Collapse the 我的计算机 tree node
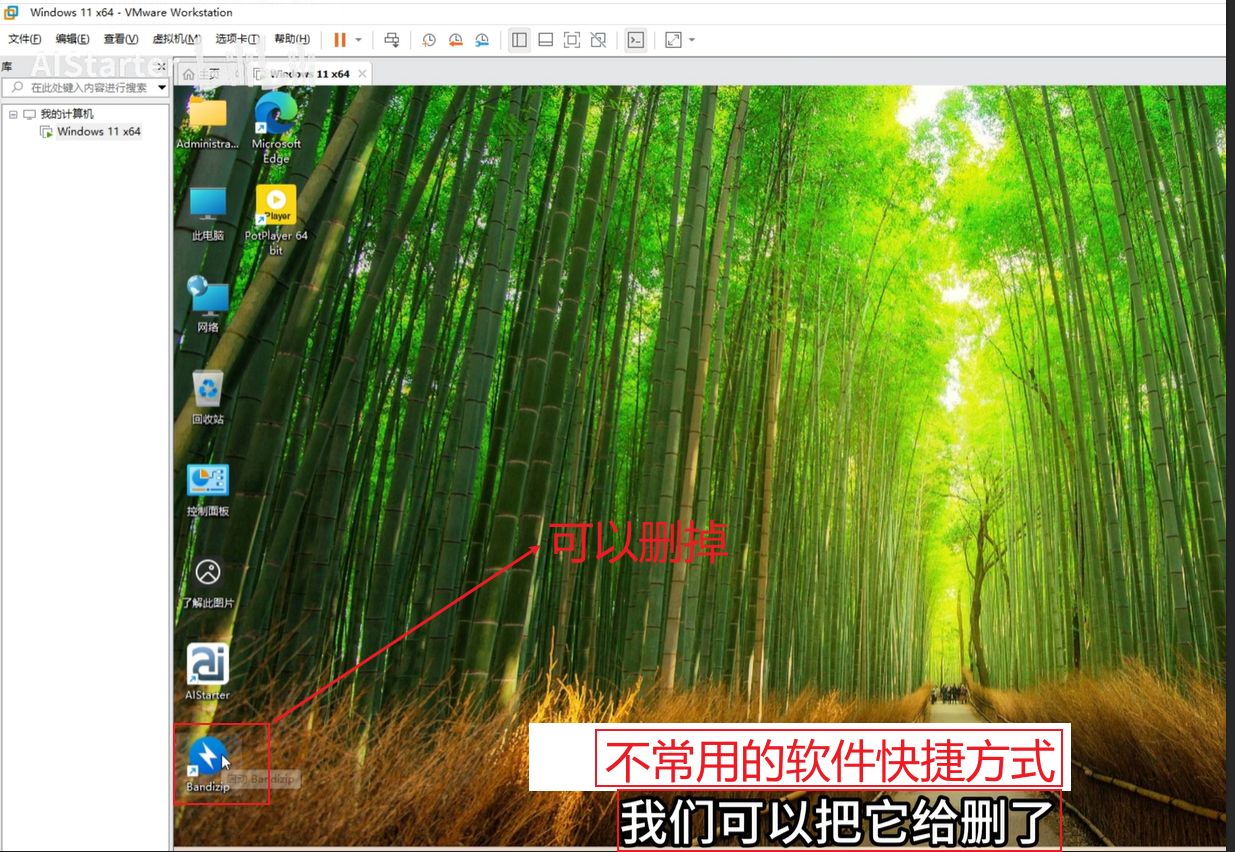 pos(13,114)
